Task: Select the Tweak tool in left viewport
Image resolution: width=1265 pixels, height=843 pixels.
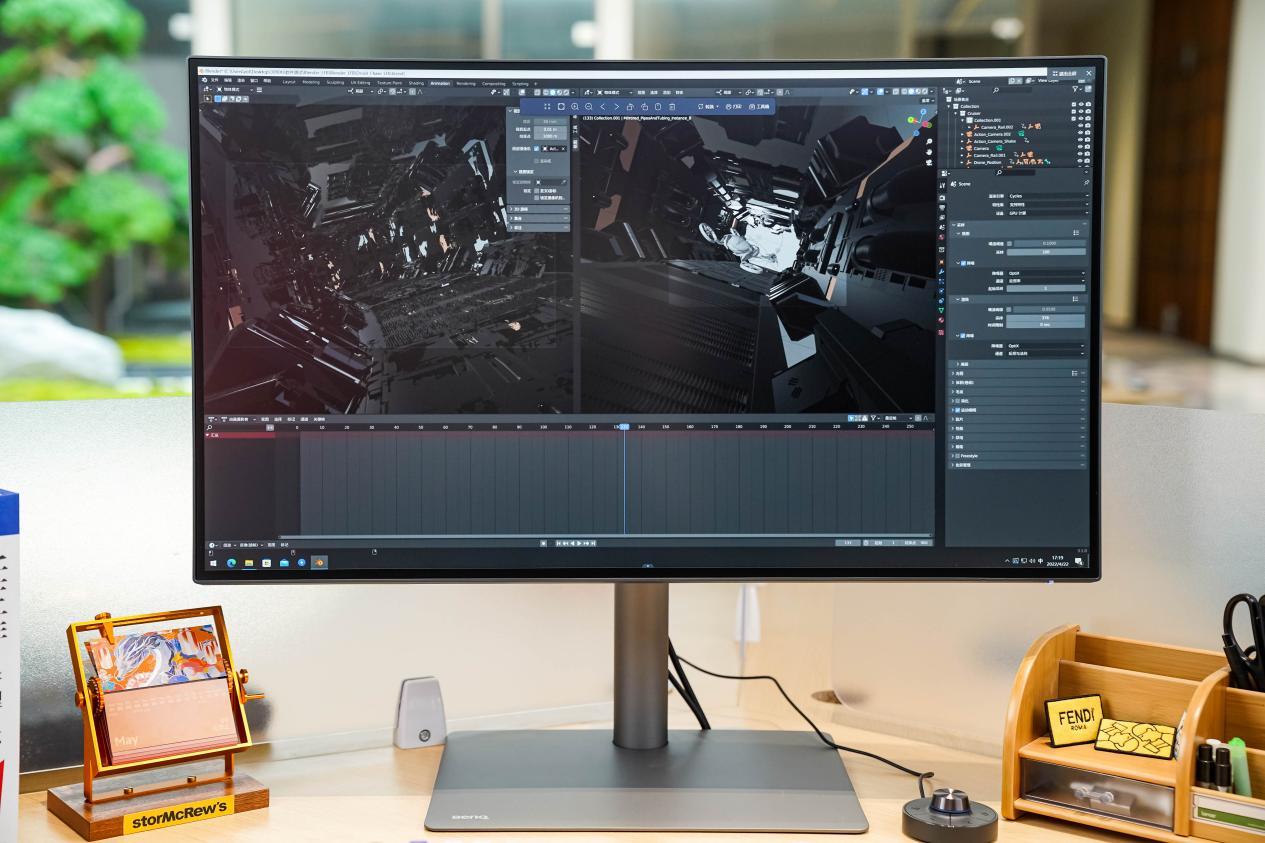Action: (x=208, y=99)
